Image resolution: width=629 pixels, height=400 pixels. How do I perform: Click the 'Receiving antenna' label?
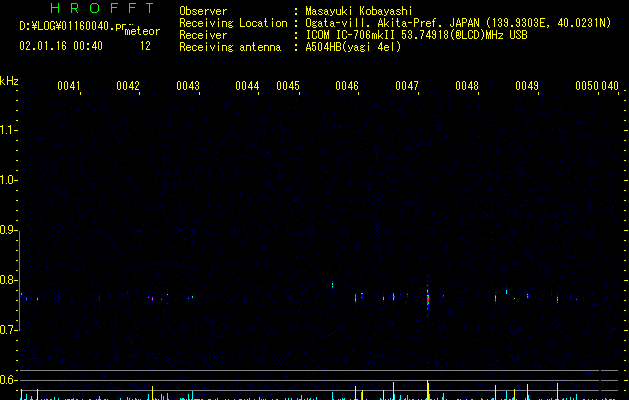[x=230, y=47]
